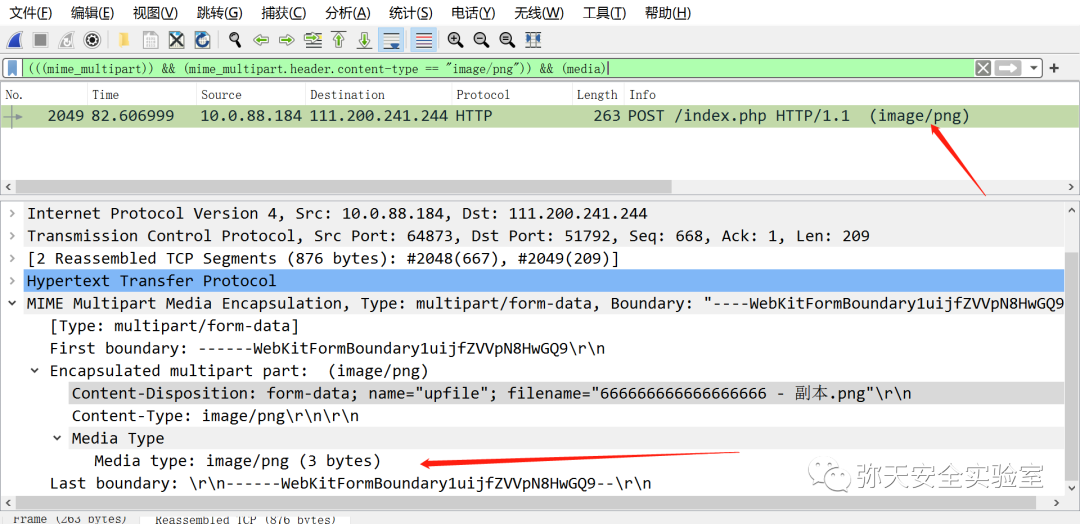1080x524 pixels.
Task: Click into the display filter field
Action: click(x=499, y=68)
